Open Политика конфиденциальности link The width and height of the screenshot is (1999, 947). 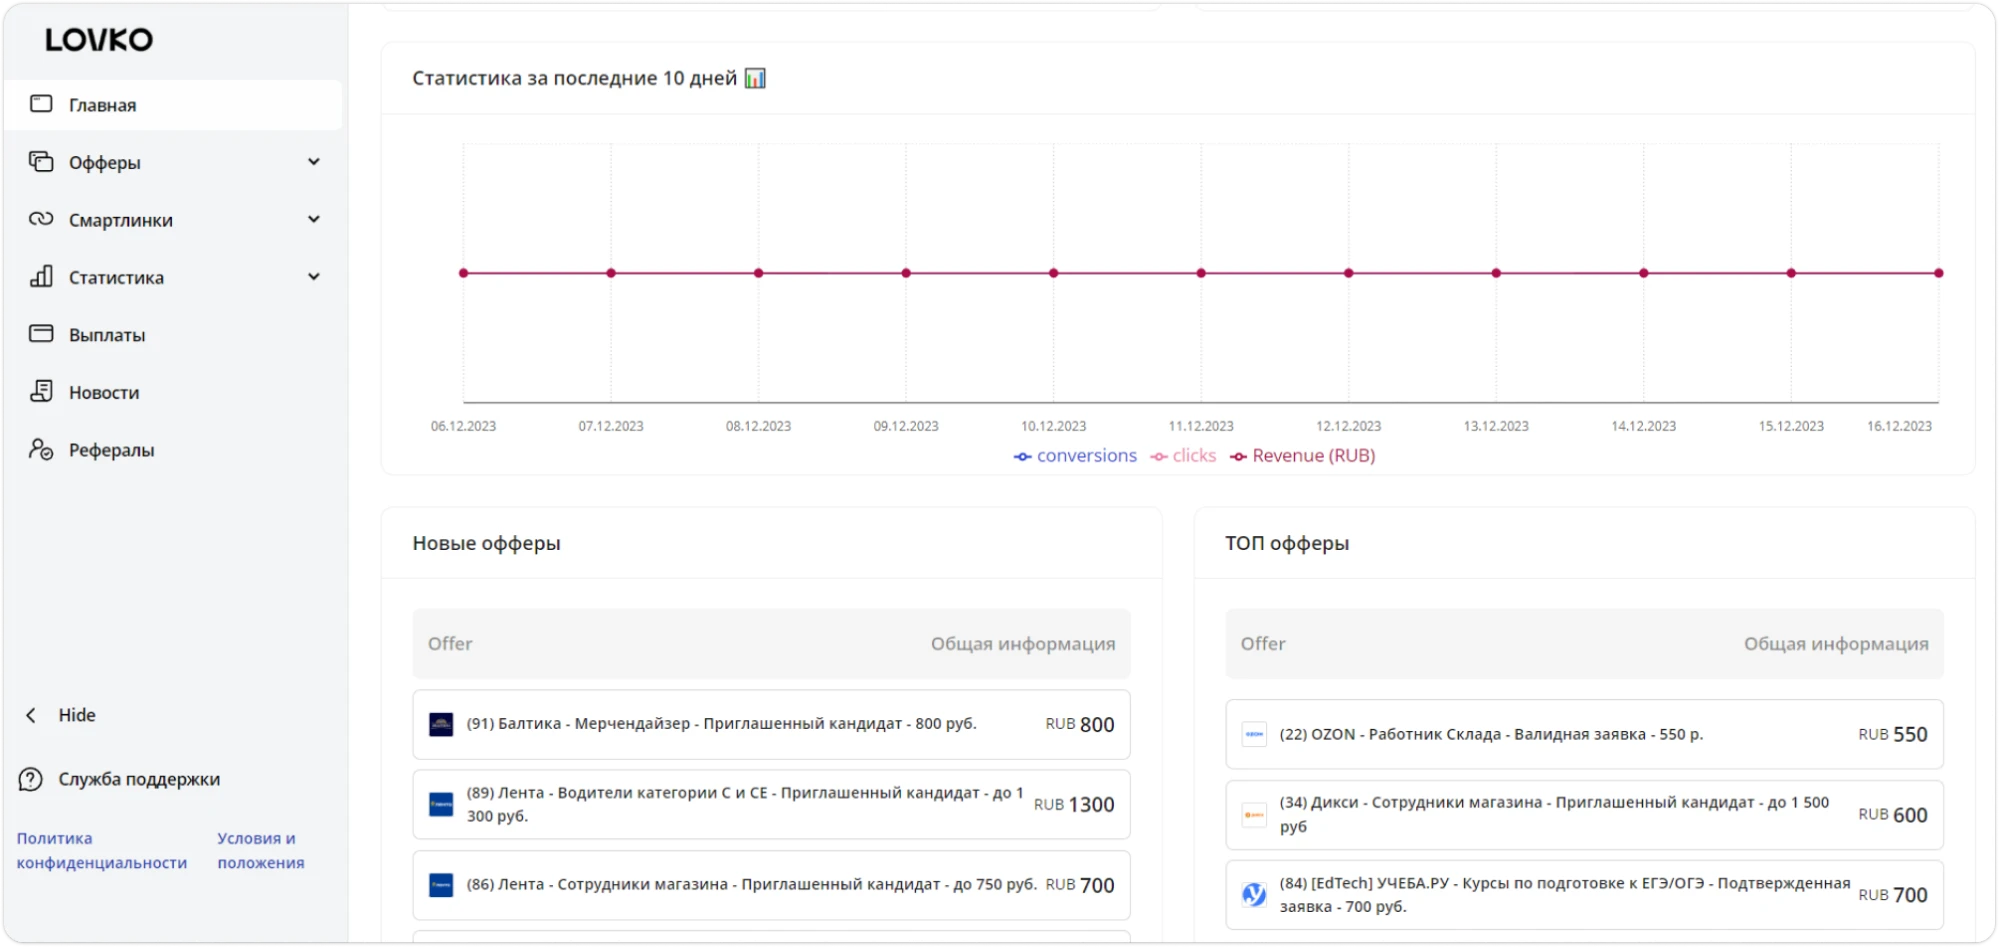click(x=101, y=851)
